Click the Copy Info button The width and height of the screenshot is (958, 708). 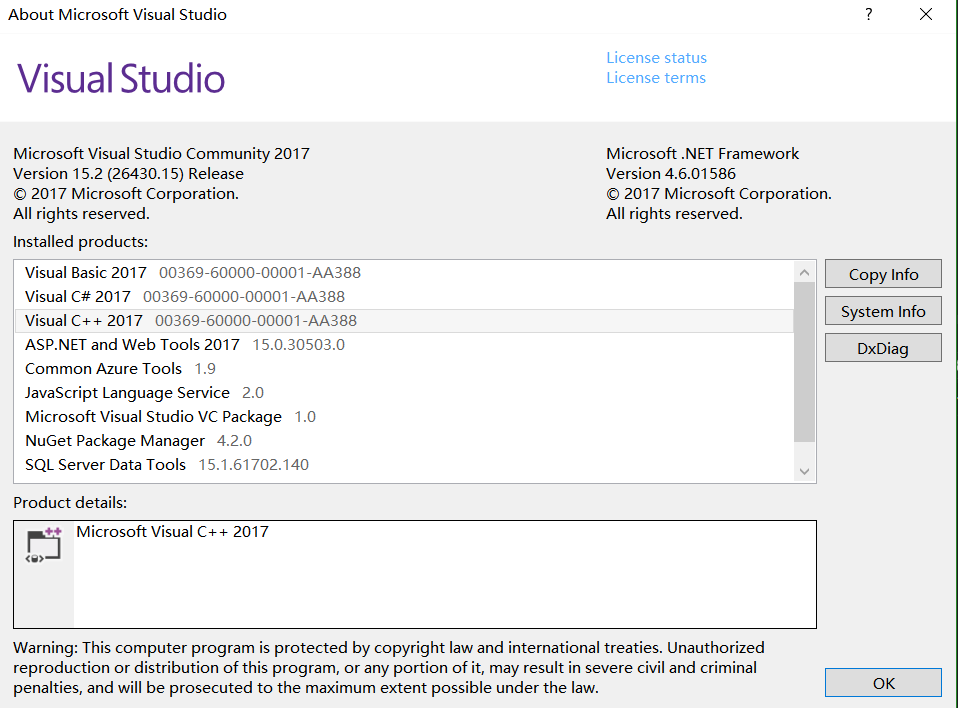(x=883, y=274)
